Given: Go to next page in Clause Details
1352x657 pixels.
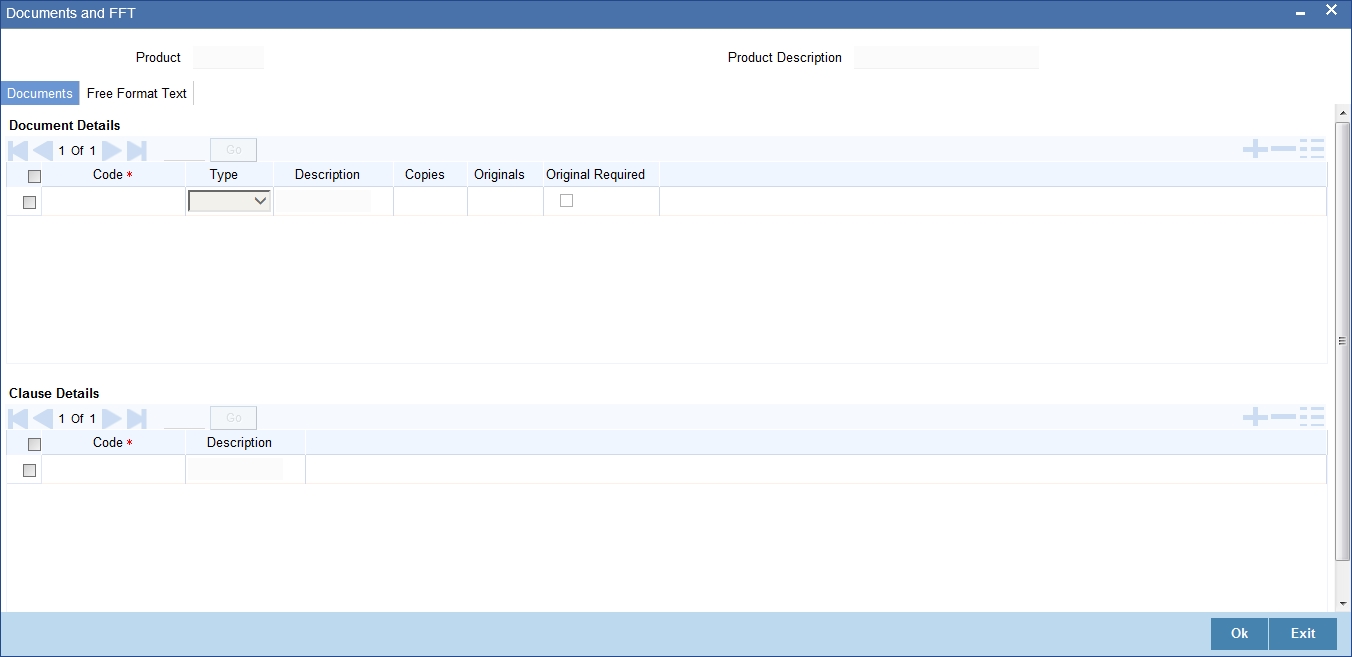Looking at the screenshot, I should (112, 419).
